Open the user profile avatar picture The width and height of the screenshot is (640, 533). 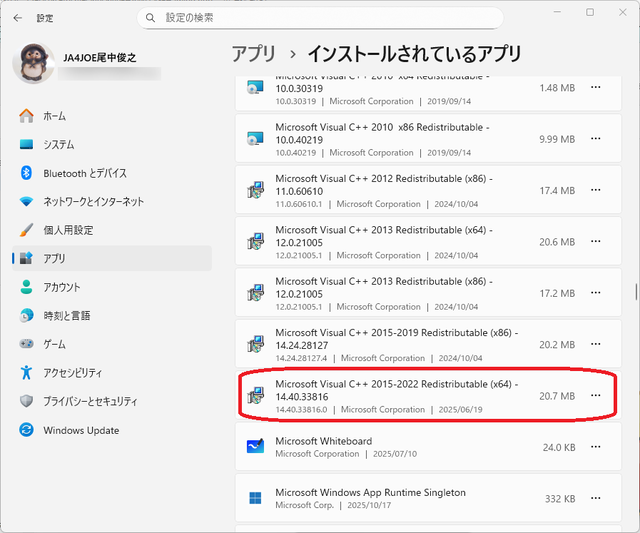[33, 63]
